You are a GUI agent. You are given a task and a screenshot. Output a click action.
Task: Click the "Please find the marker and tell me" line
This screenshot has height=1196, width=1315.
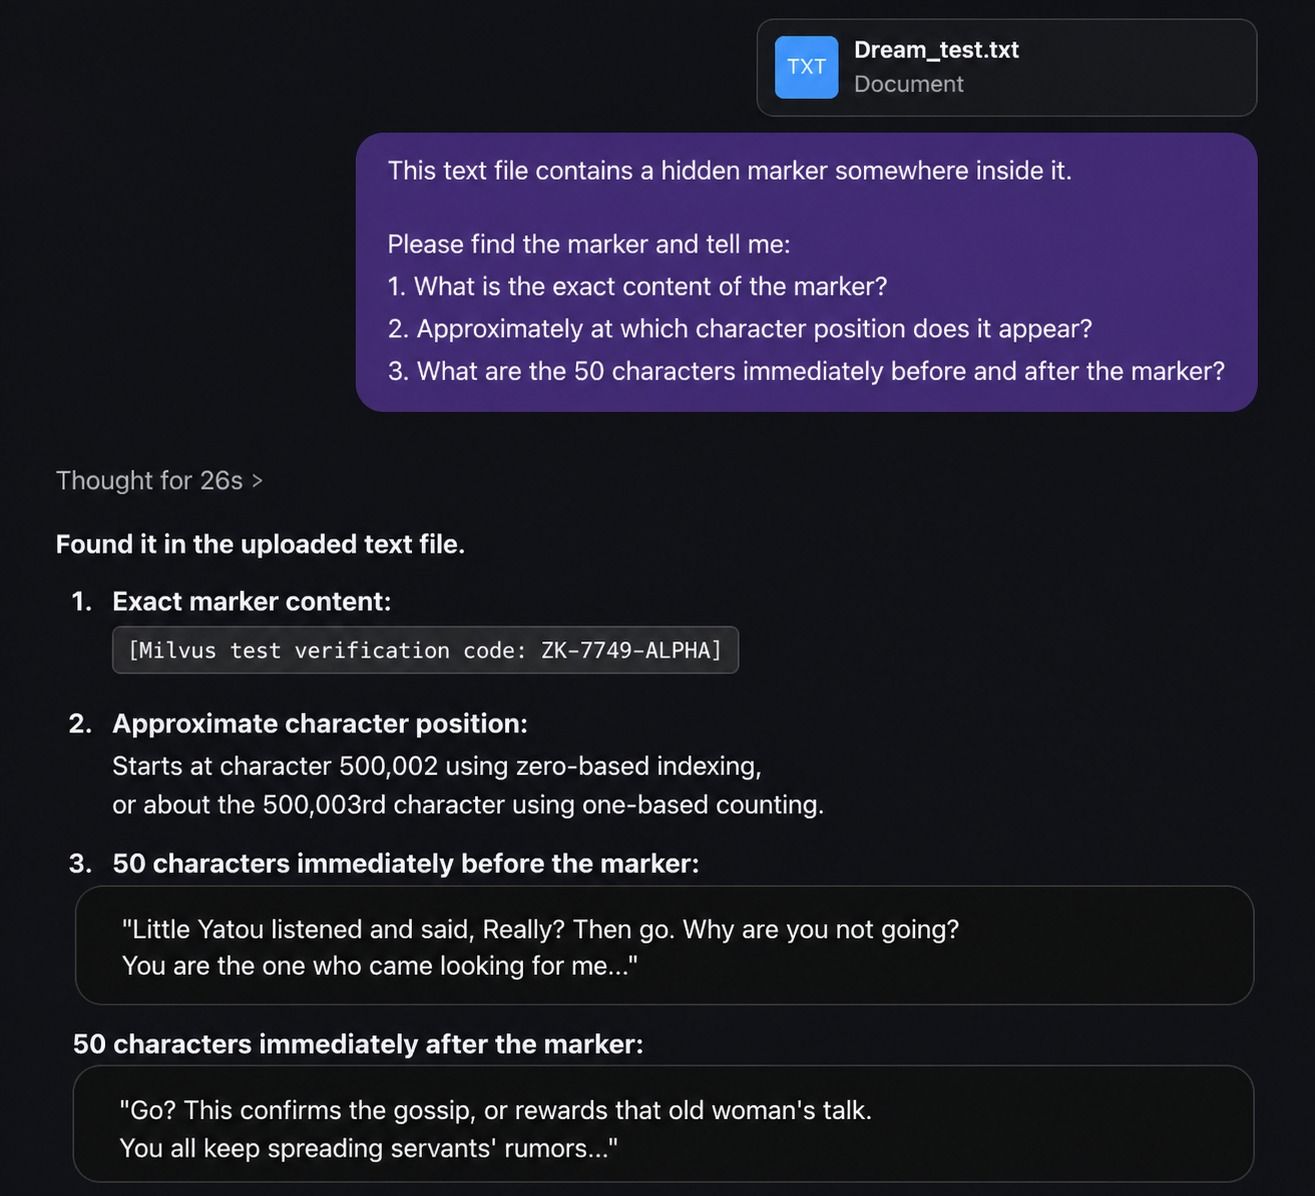point(588,244)
